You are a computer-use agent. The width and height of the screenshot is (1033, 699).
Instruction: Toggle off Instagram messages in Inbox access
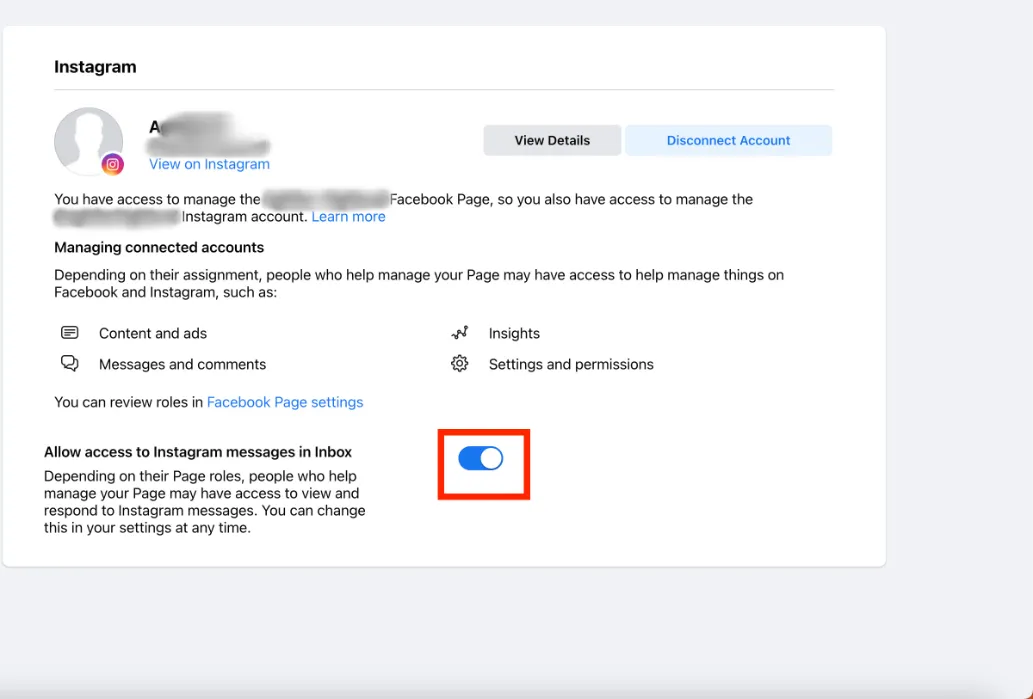tap(481, 458)
